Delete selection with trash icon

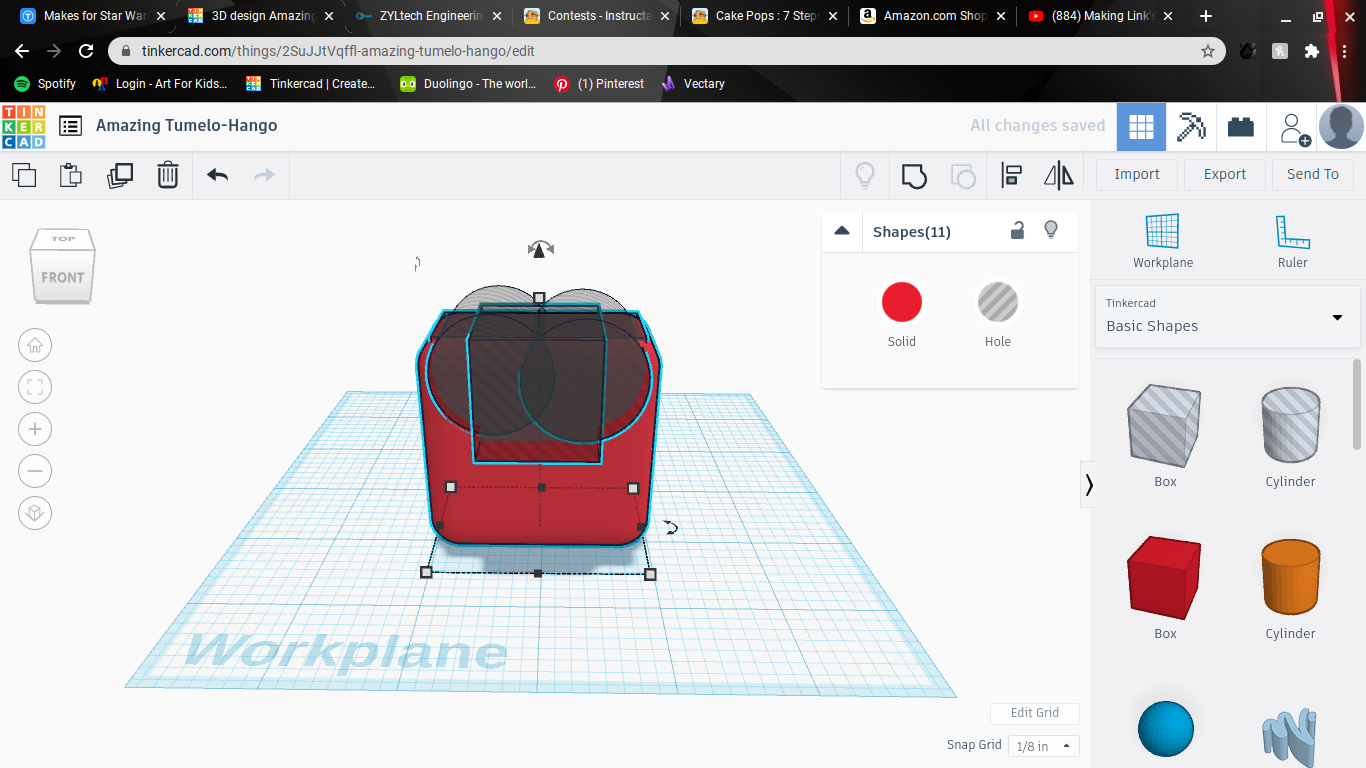coord(168,175)
